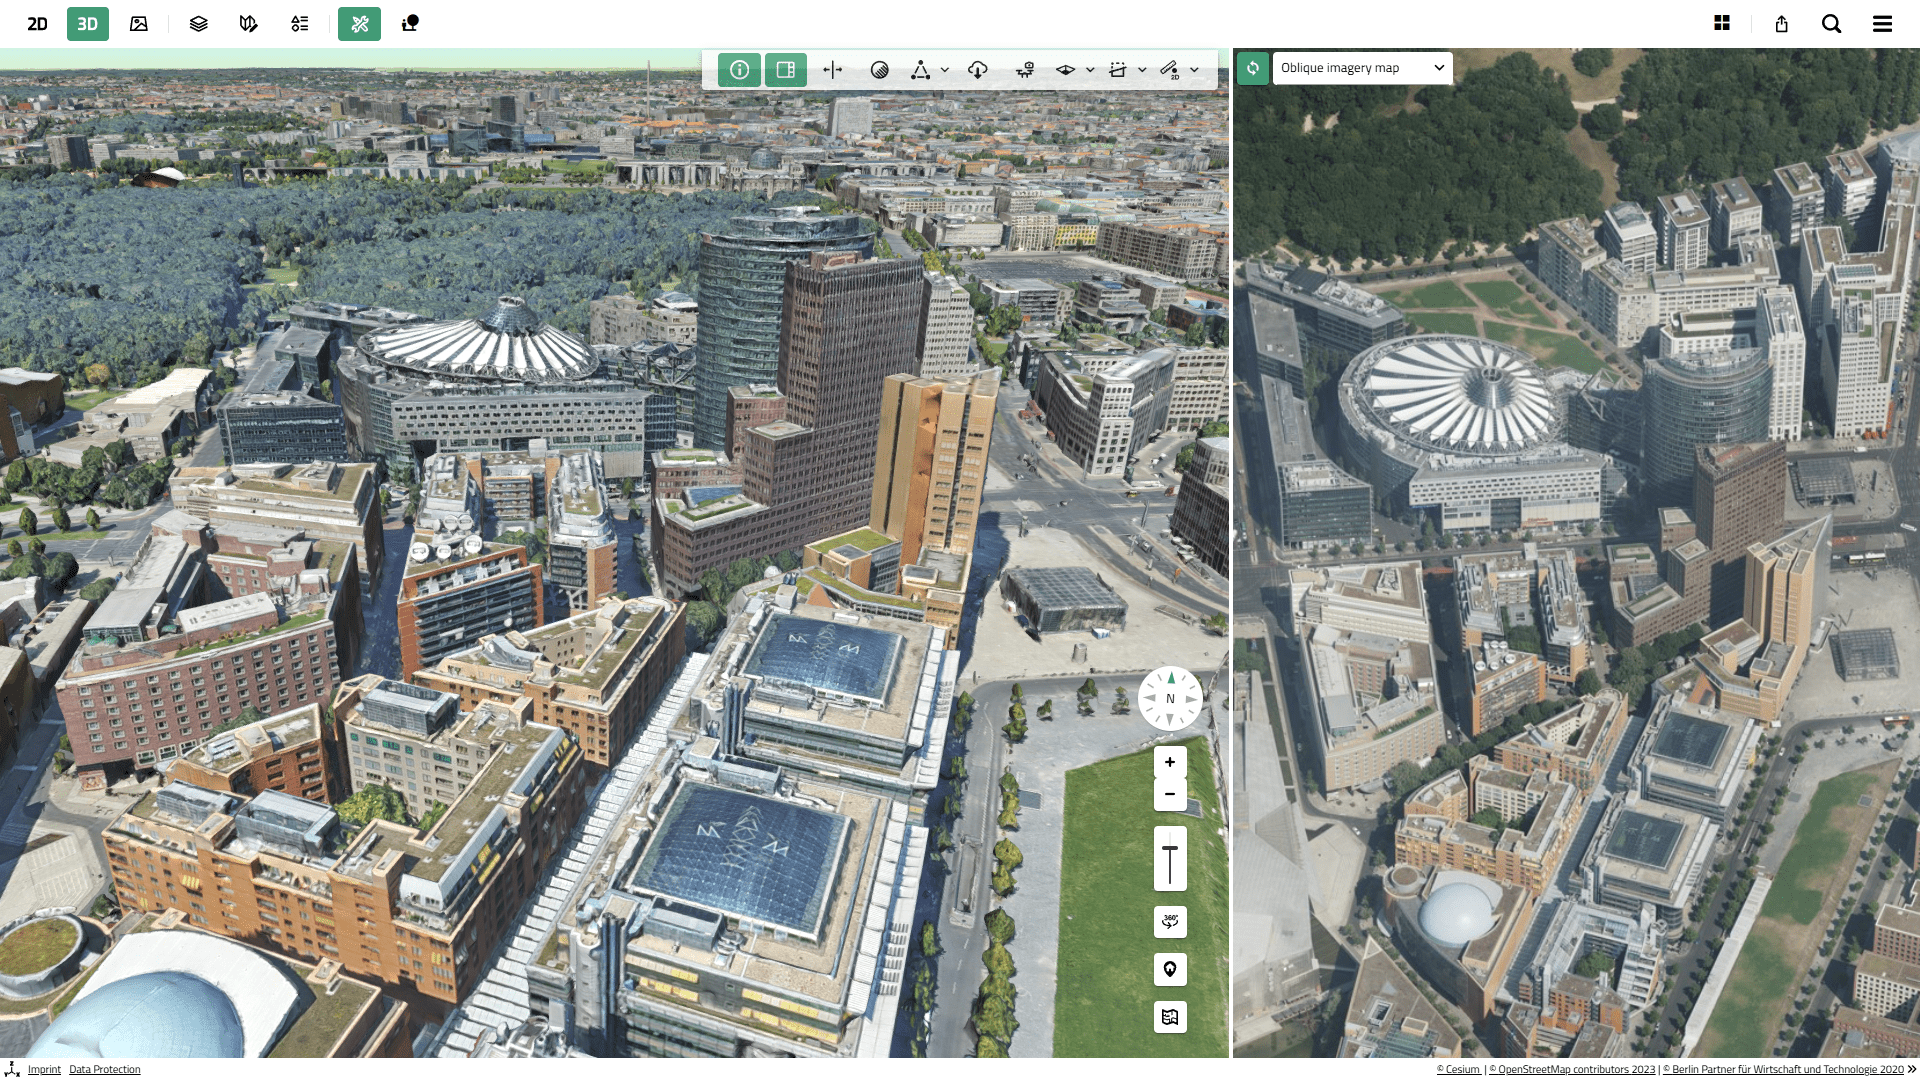1920x1080 pixels.
Task: Open the overview map button
Action: tap(1170, 1017)
